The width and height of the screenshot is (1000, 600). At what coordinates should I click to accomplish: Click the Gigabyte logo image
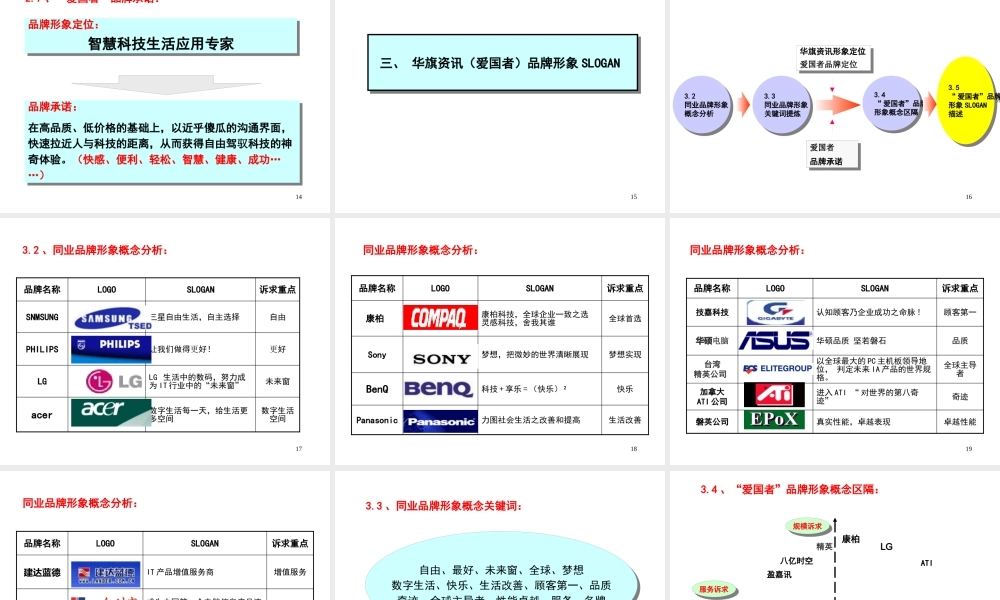click(x=776, y=312)
